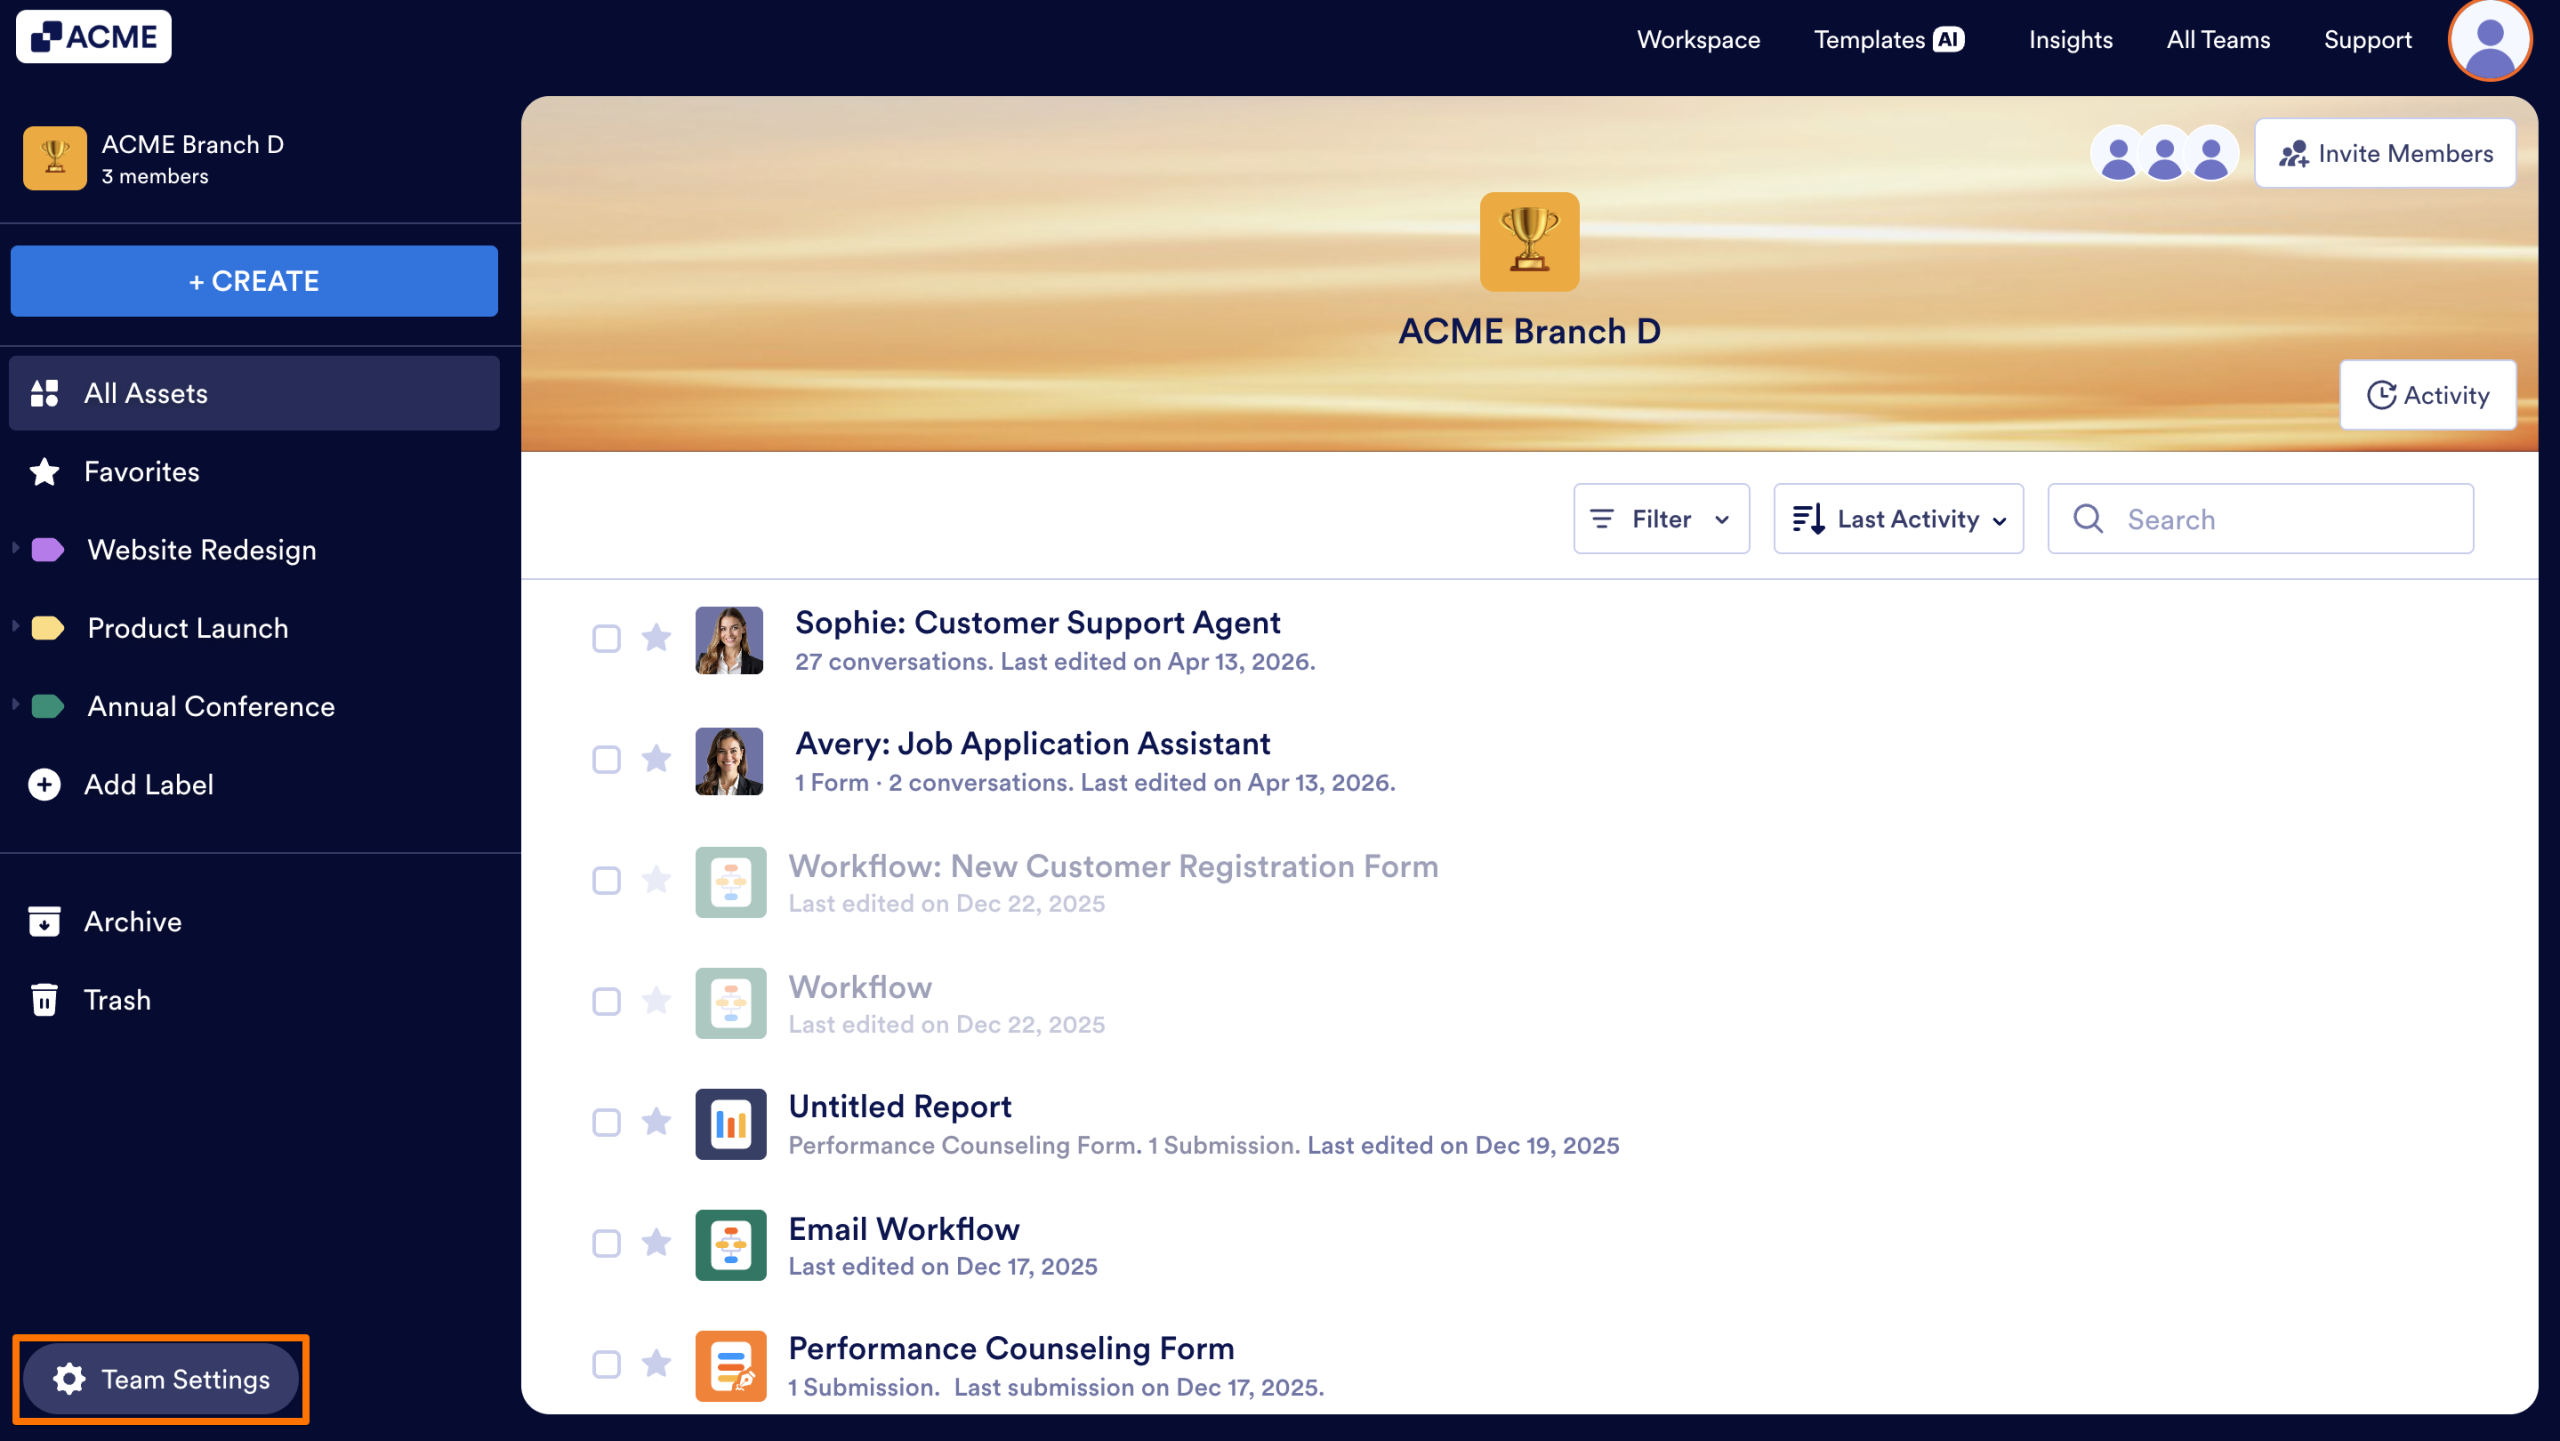Click the green Annual Conference label swatch

coord(48,706)
